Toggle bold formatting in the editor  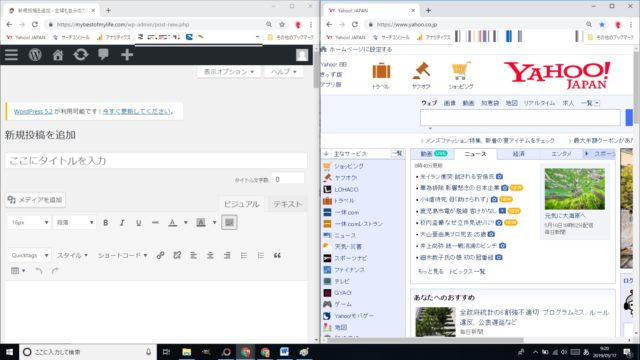[x=106, y=222]
